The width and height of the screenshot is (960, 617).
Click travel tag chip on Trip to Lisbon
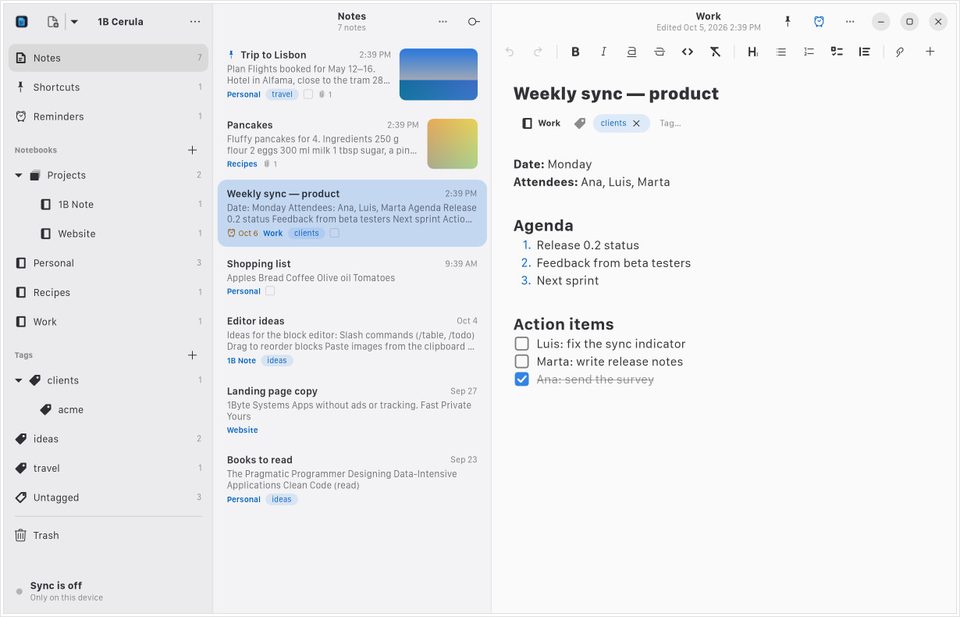pos(282,94)
